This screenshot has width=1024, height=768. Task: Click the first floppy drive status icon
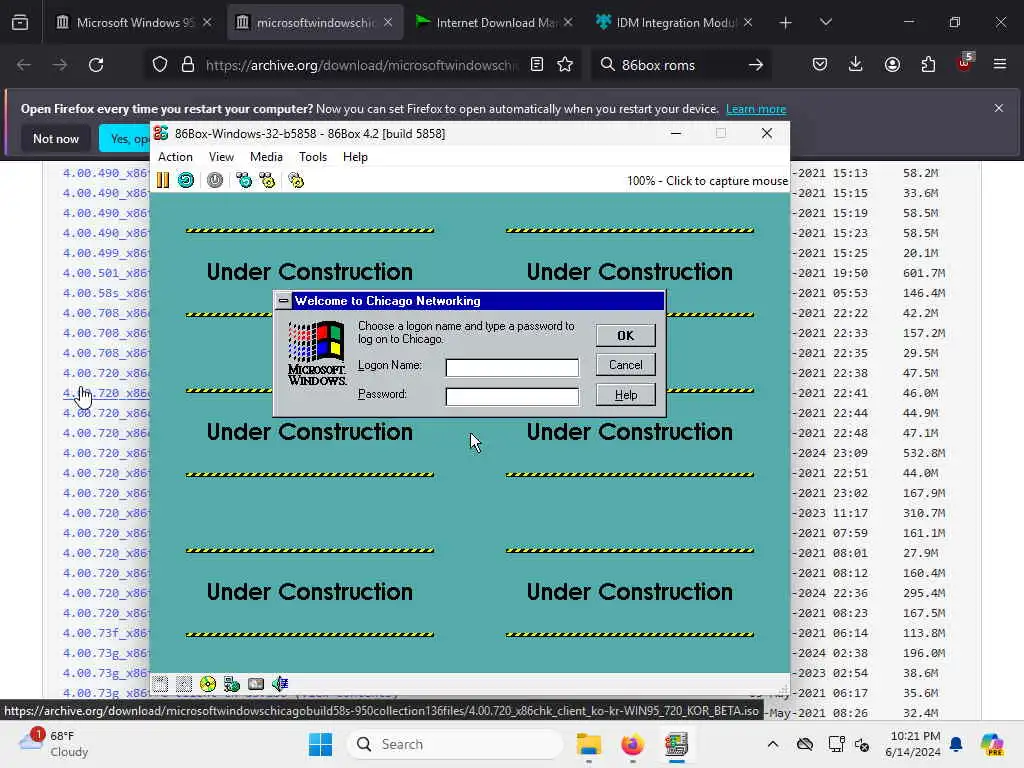click(x=160, y=684)
